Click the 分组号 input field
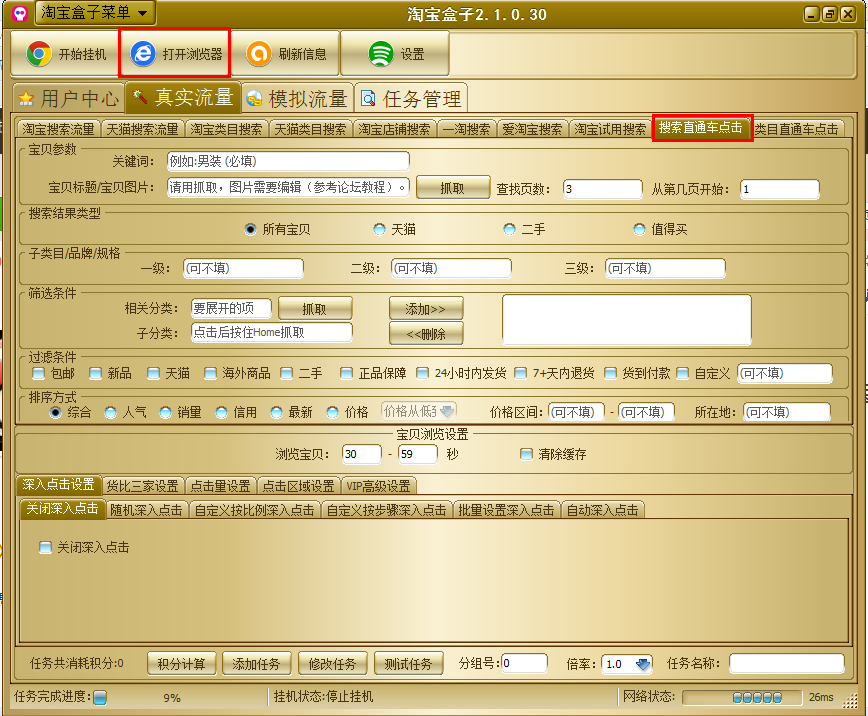The image size is (868, 716). click(525, 663)
